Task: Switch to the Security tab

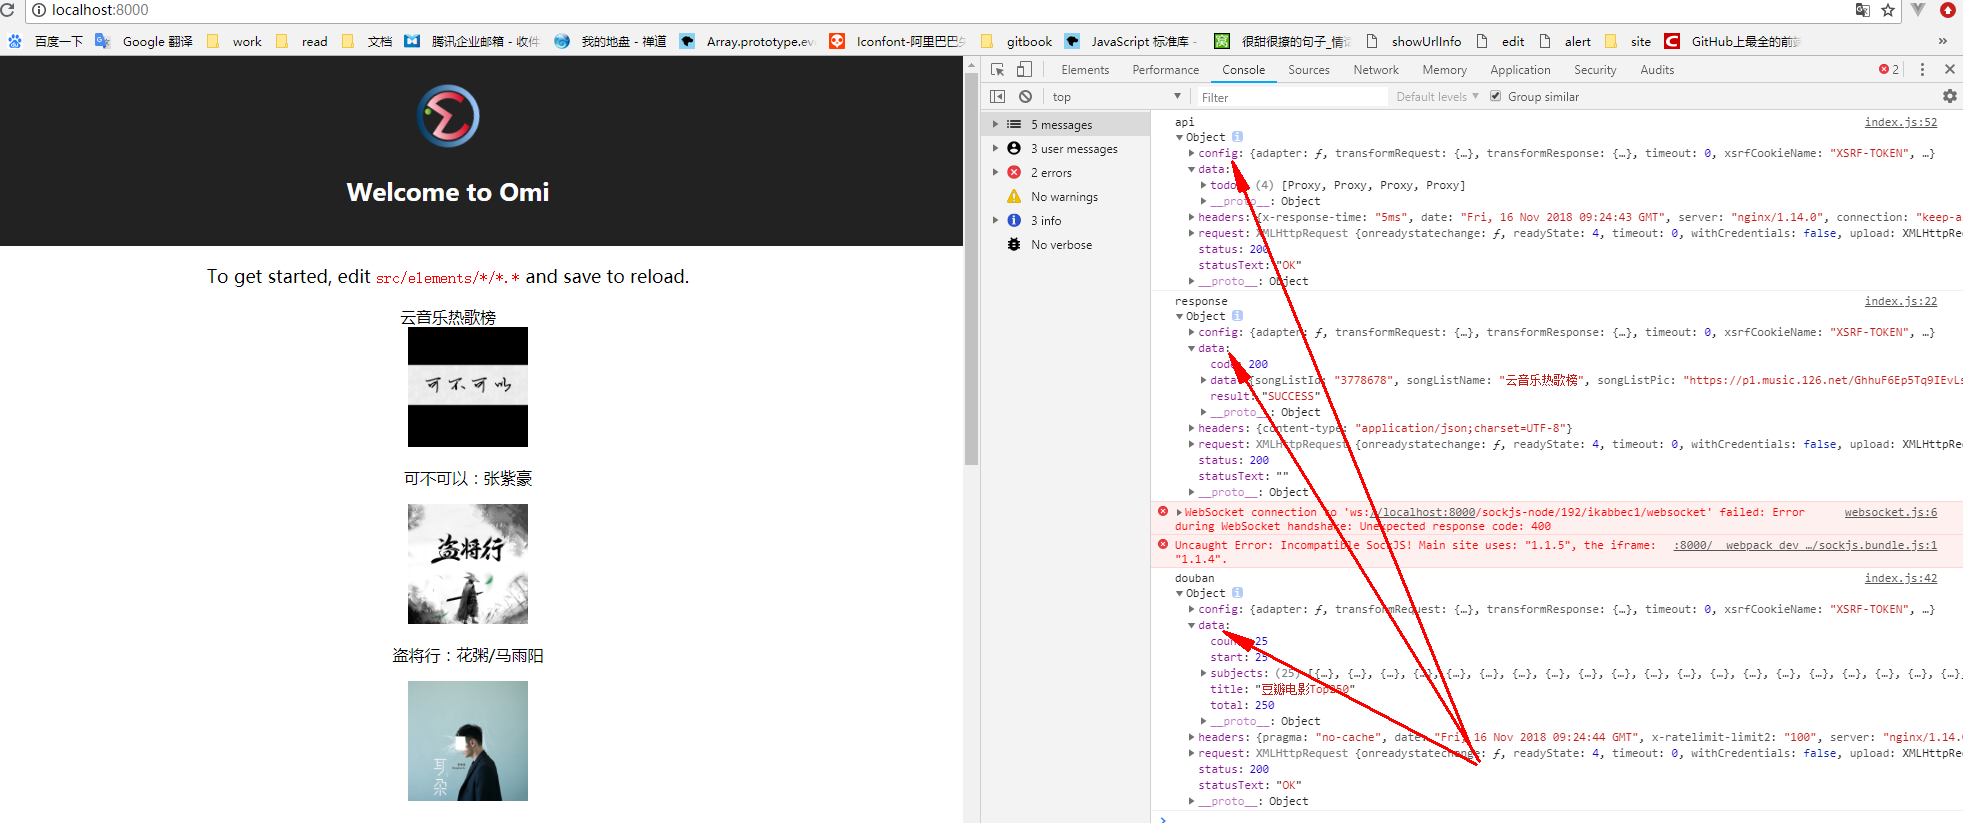Action: click(1595, 69)
